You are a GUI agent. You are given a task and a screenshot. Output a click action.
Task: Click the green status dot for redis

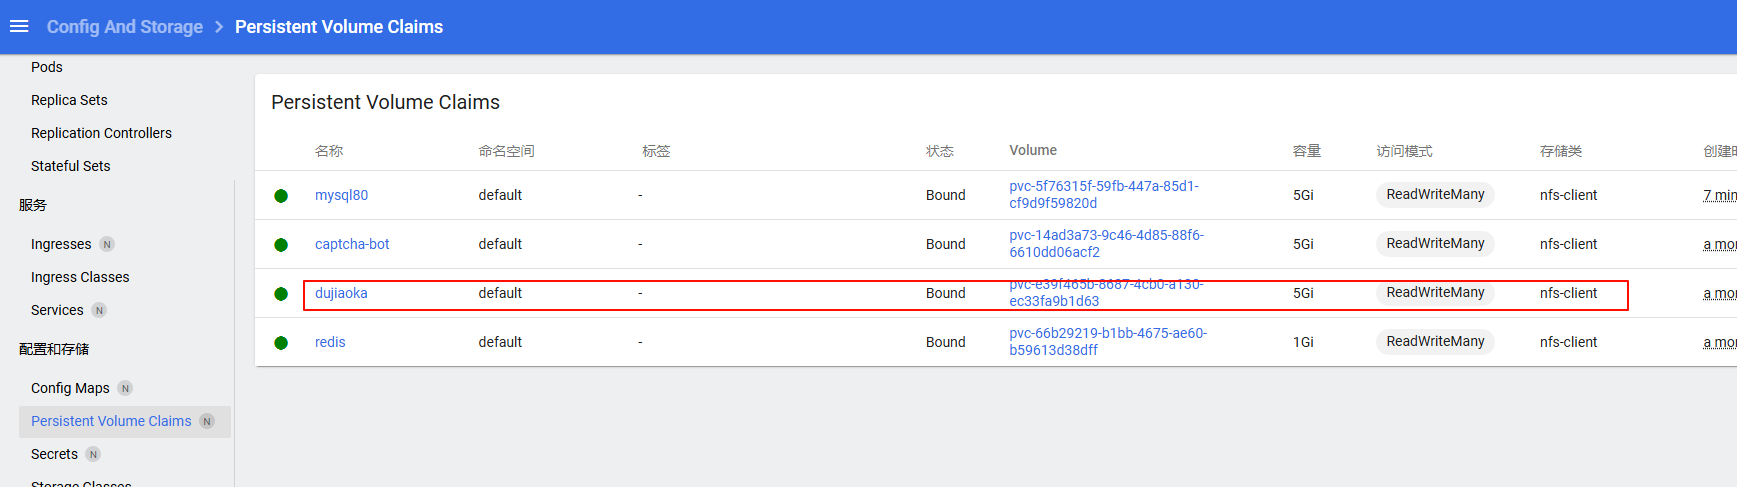click(x=281, y=343)
